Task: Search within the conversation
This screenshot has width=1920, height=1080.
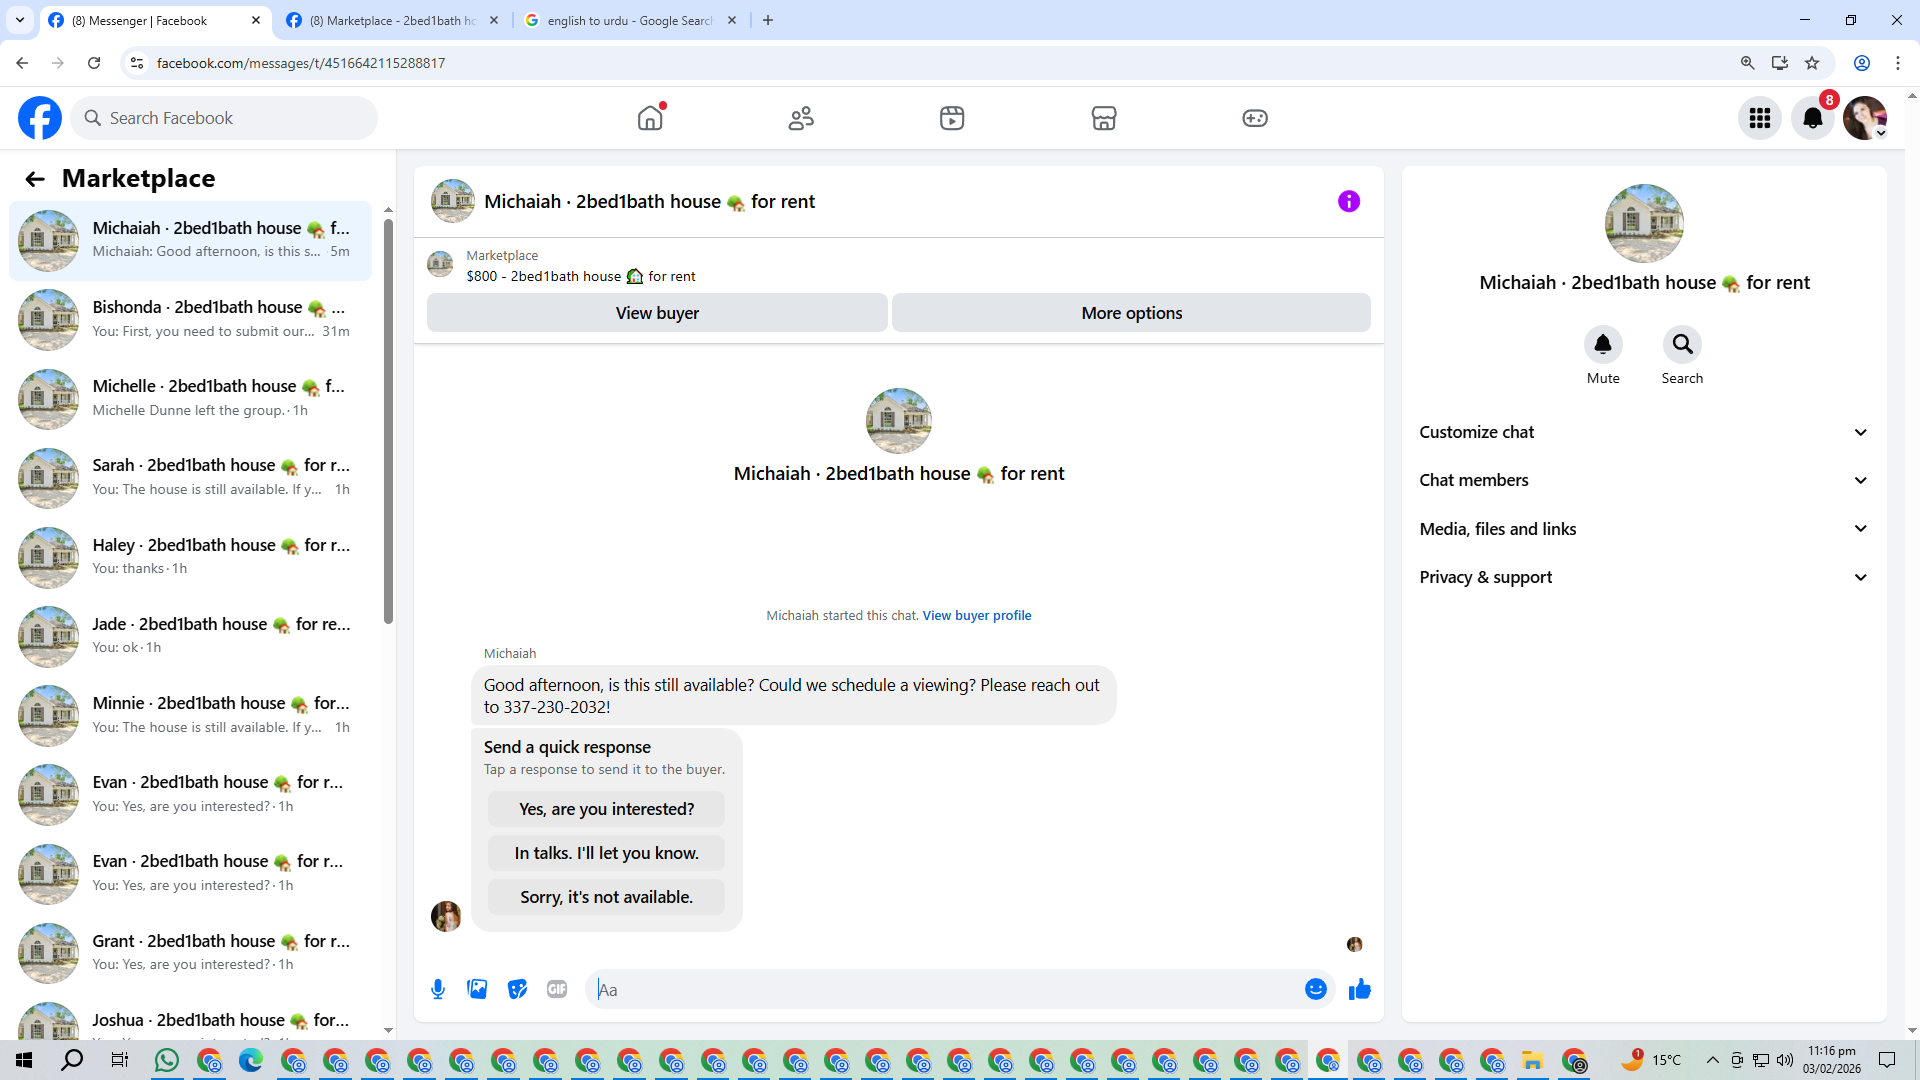Action: pos(1682,345)
